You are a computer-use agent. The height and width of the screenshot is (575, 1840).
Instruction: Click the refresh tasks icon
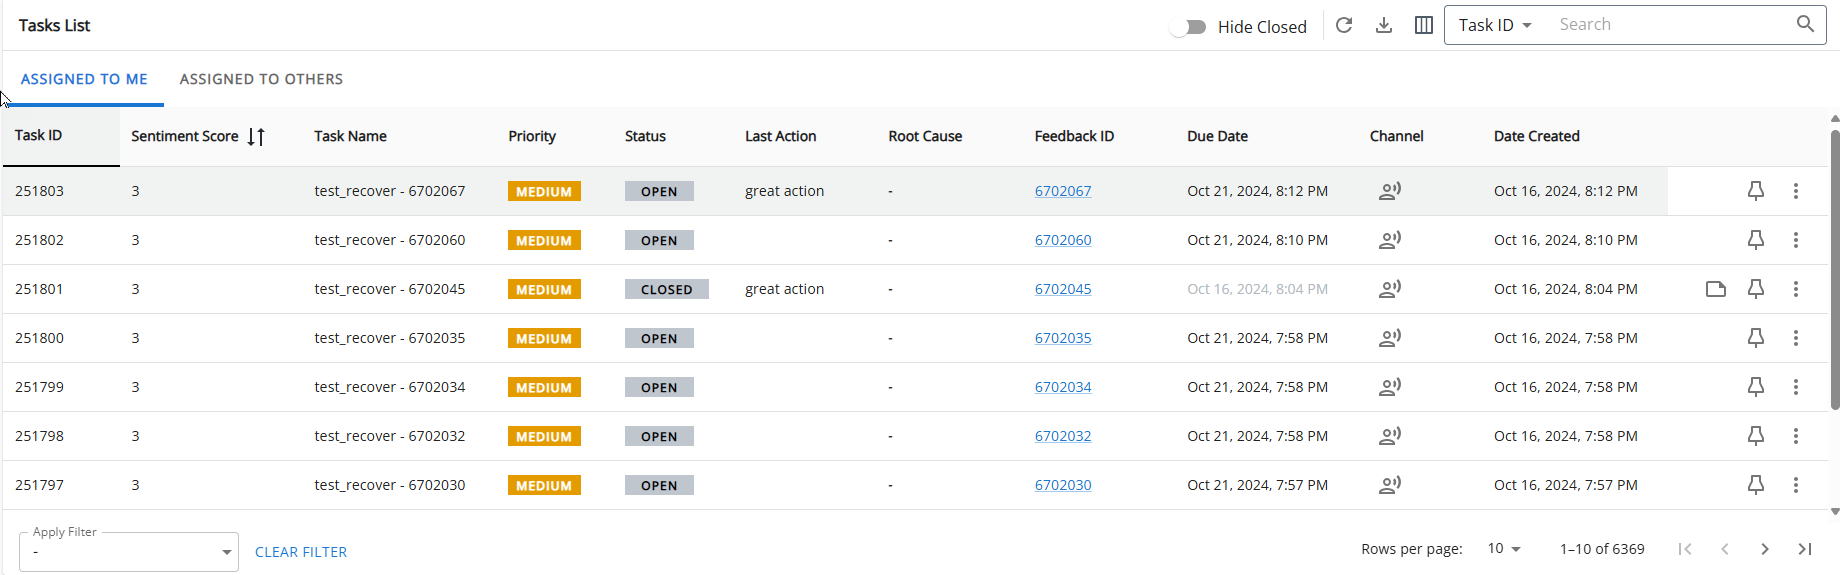[x=1344, y=25]
